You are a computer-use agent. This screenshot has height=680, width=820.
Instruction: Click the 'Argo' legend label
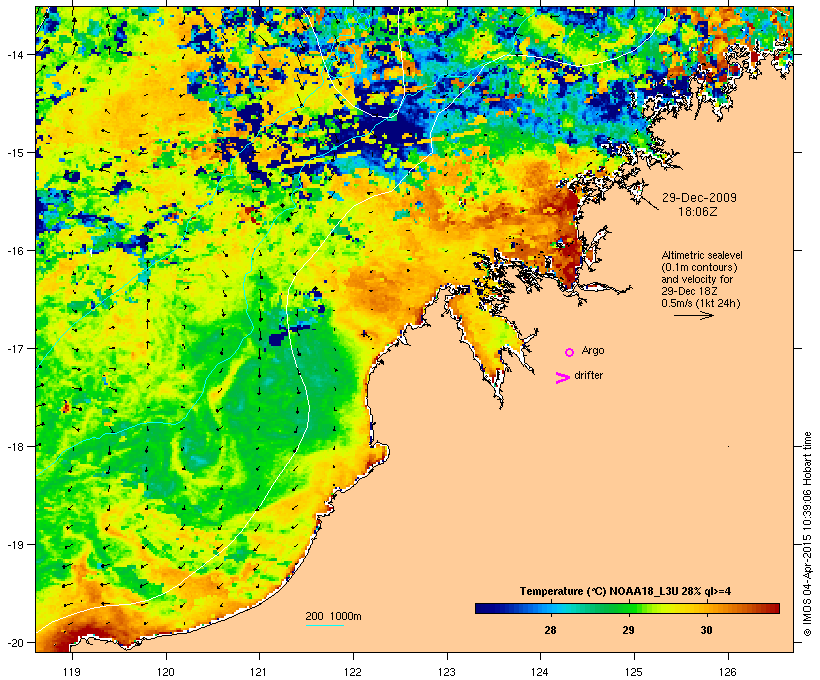[593, 350]
